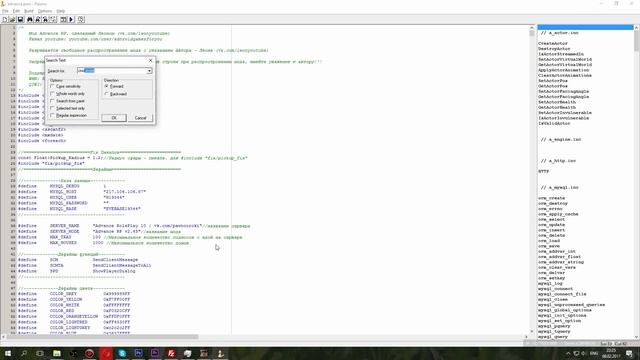Enable the Whole words only checkbox
The height and width of the screenshot is (360, 640).
click(52, 93)
